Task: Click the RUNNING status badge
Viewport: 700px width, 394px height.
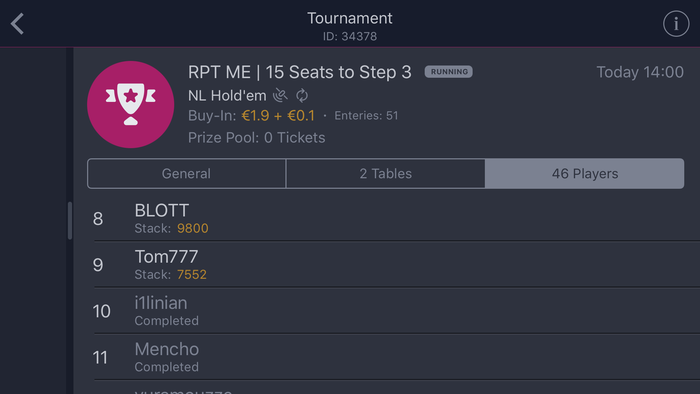Action: [x=449, y=72]
